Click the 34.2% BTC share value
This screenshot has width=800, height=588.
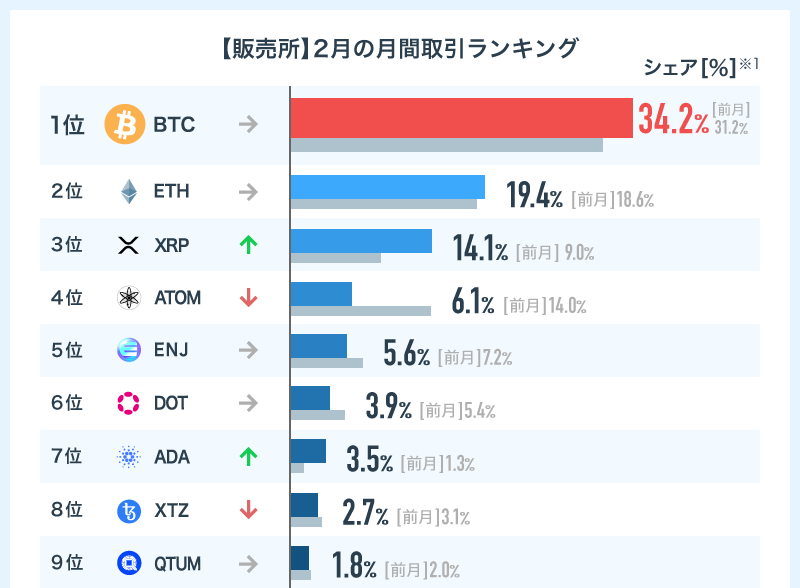tap(673, 120)
